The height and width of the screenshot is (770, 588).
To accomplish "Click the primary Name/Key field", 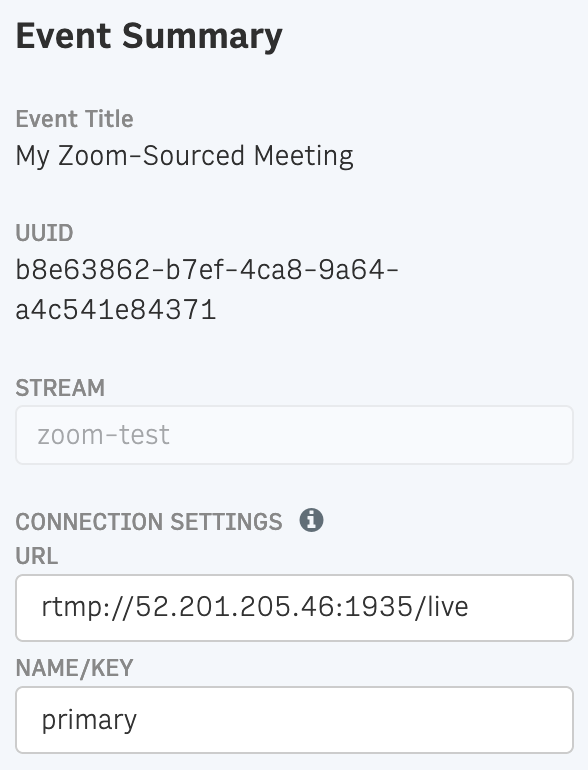I will point(294,720).
